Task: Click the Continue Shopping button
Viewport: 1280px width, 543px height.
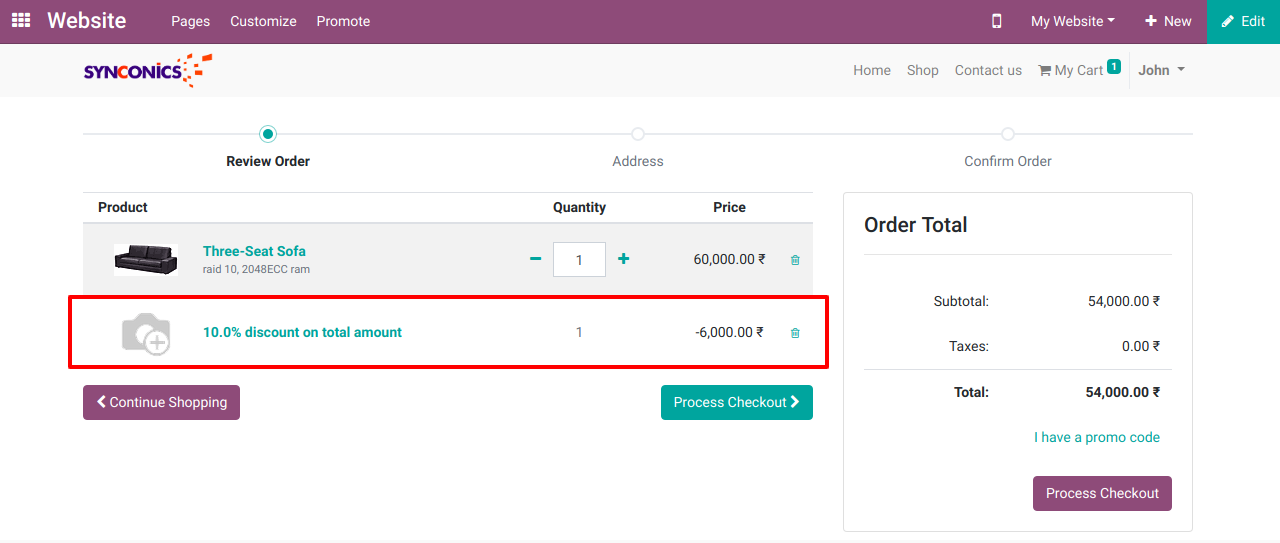Action: [x=161, y=402]
